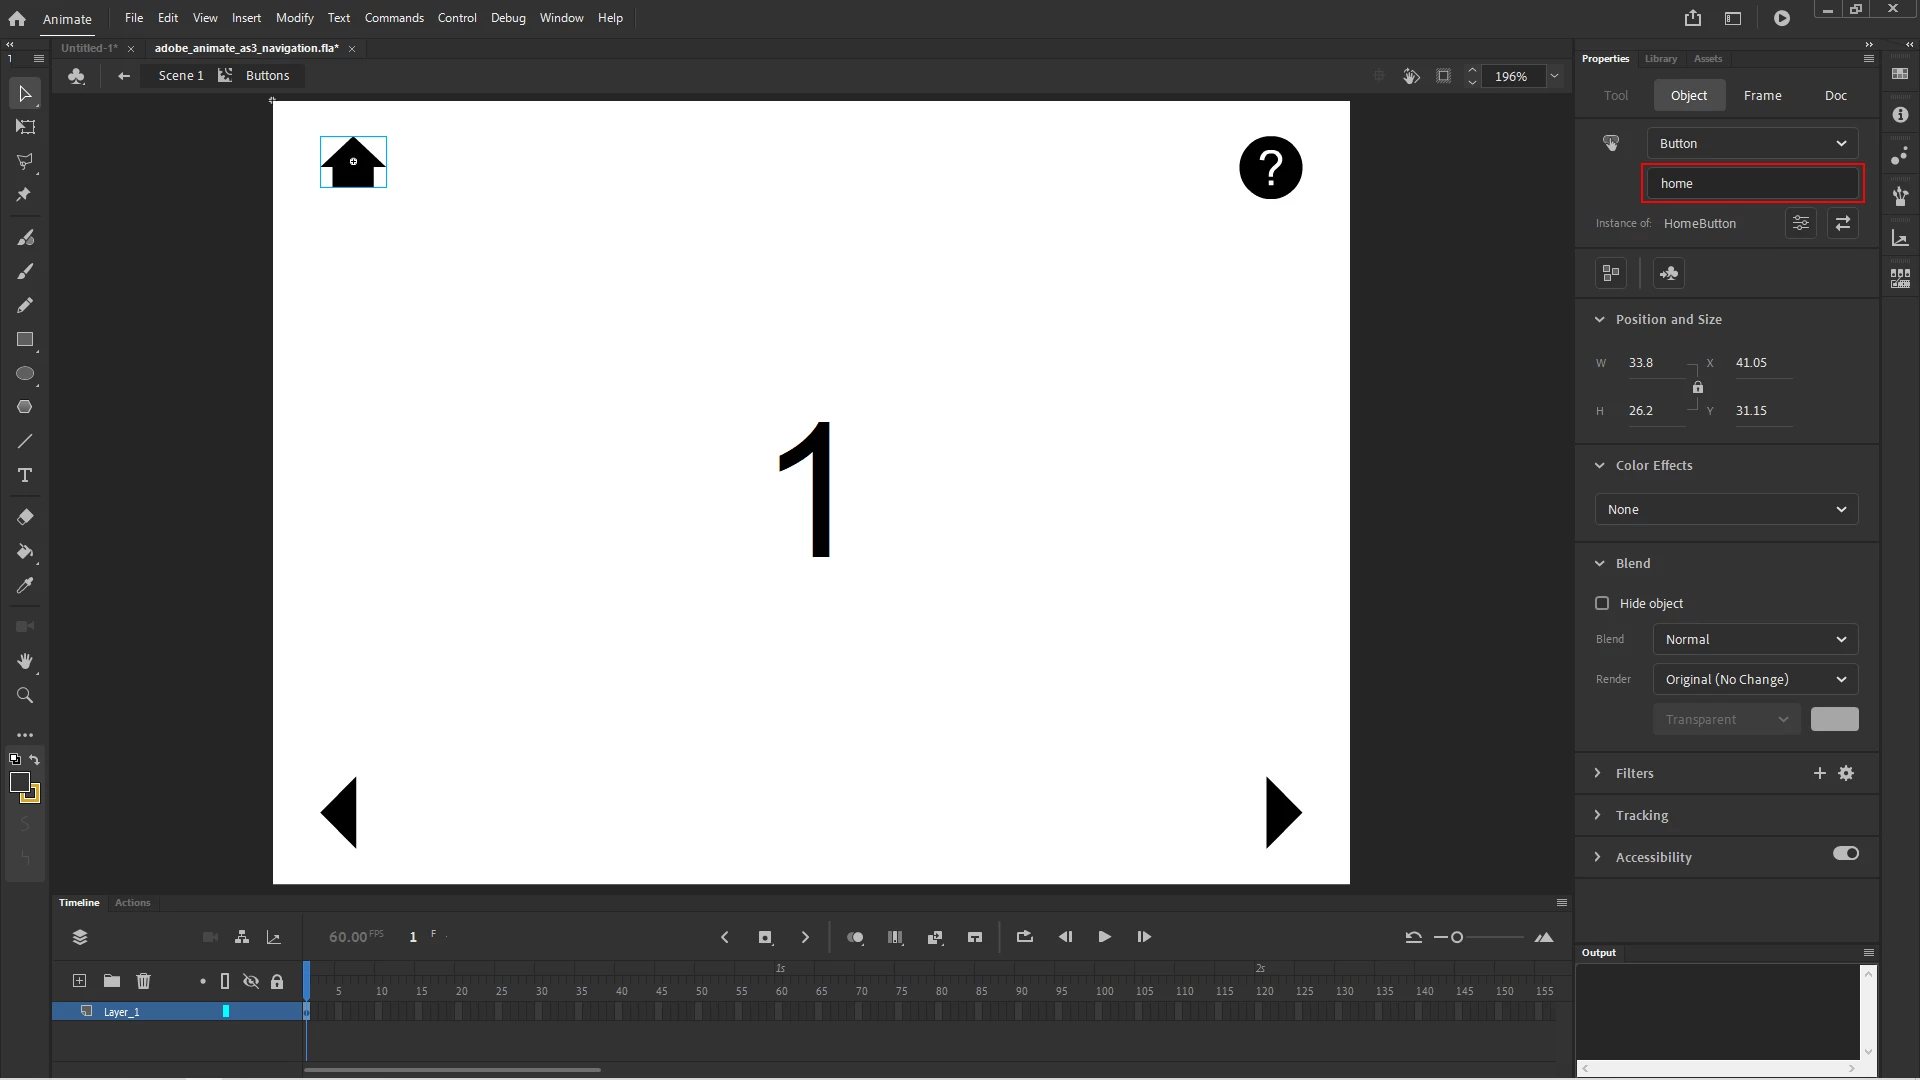The width and height of the screenshot is (1920, 1080).
Task: Return to Scene 1 in breadcrumb
Action: 180,76
